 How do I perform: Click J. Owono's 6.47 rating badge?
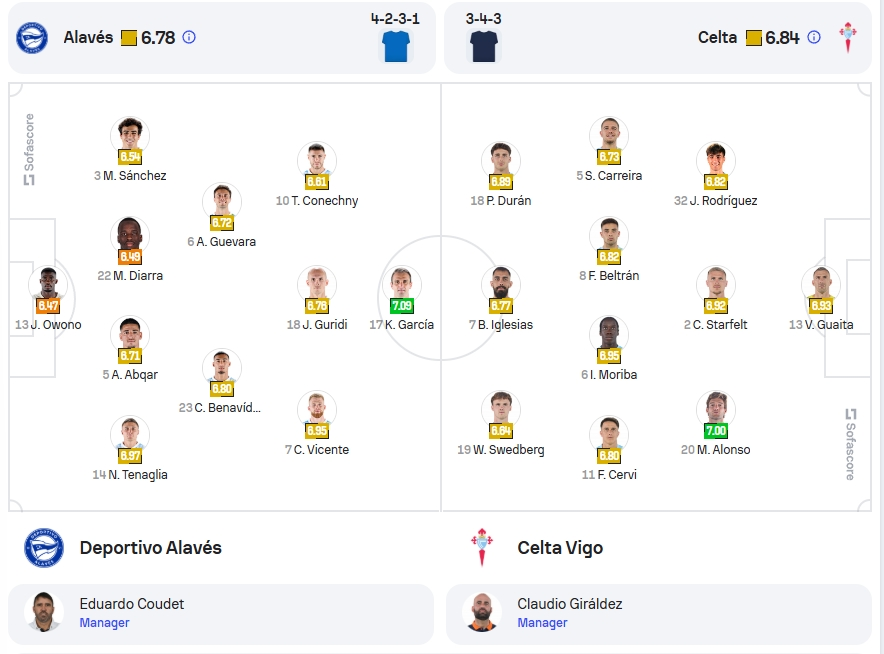48,306
